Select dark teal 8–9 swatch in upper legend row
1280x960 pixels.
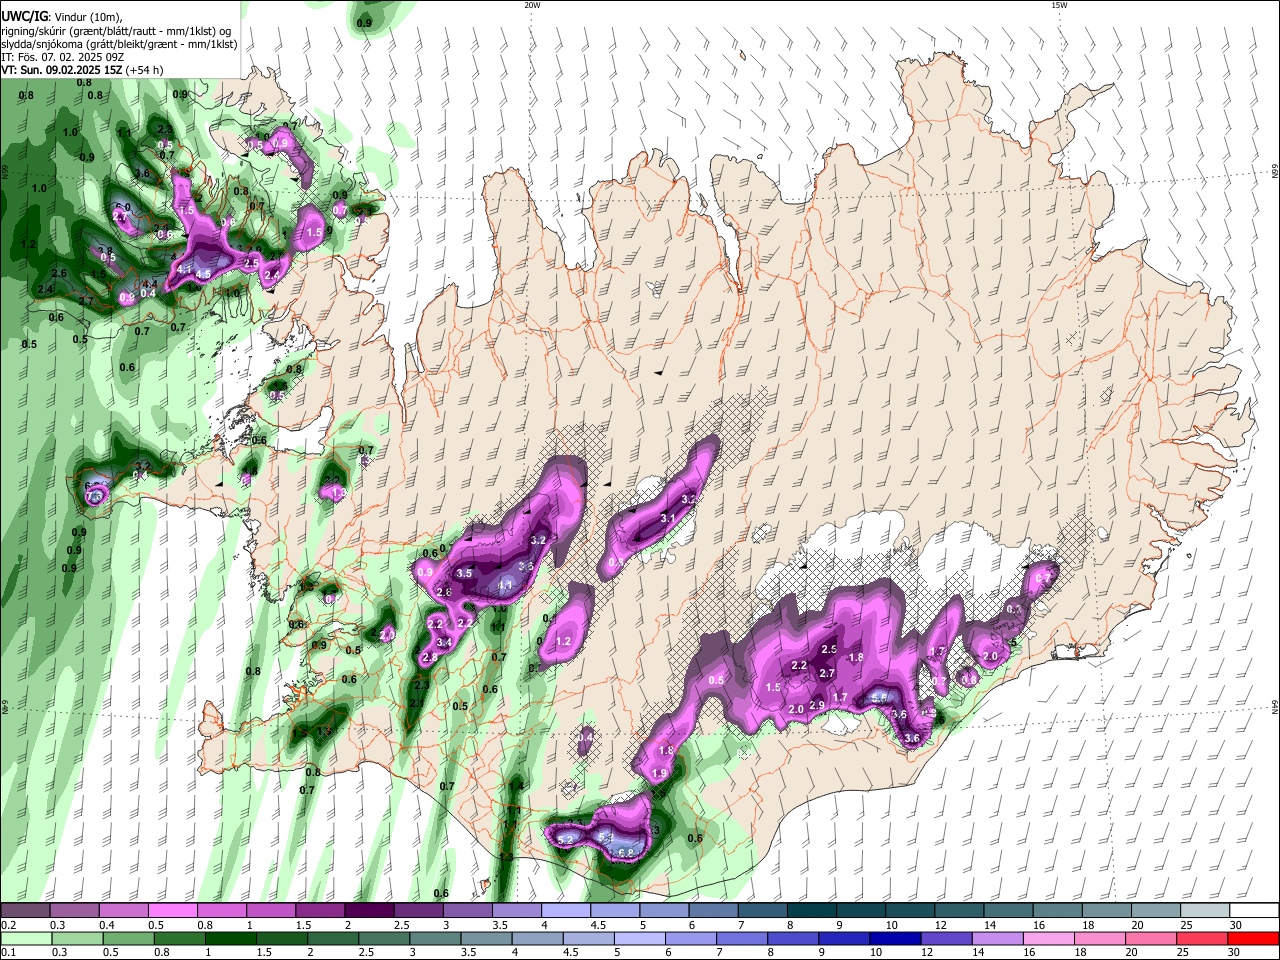812,911
